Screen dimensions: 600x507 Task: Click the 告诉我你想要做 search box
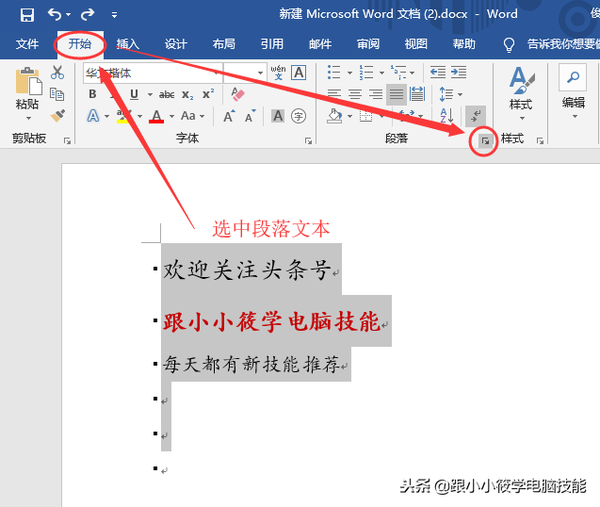pos(563,44)
